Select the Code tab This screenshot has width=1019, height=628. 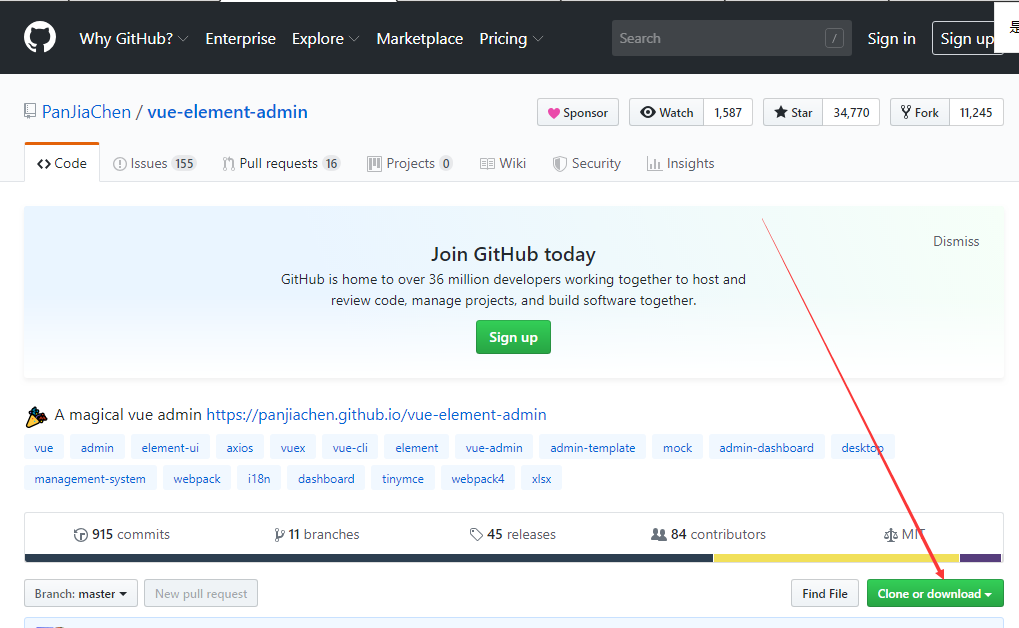click(x=62, y=163)
